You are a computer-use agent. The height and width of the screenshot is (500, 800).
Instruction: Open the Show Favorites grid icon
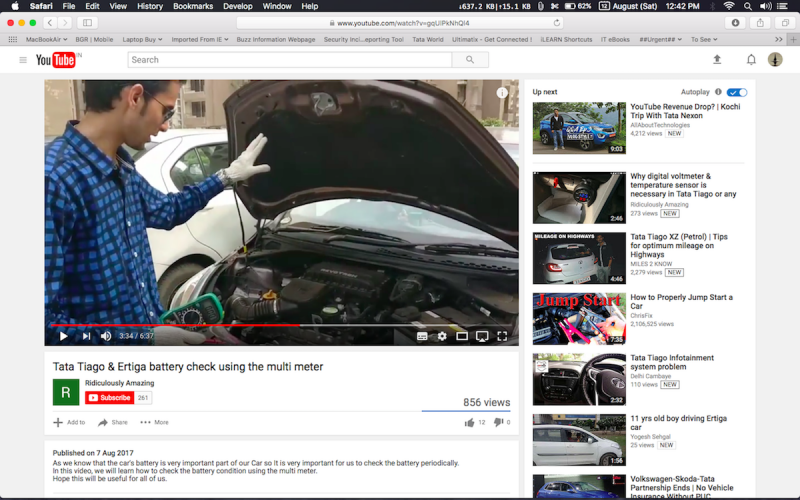point(13,39)
